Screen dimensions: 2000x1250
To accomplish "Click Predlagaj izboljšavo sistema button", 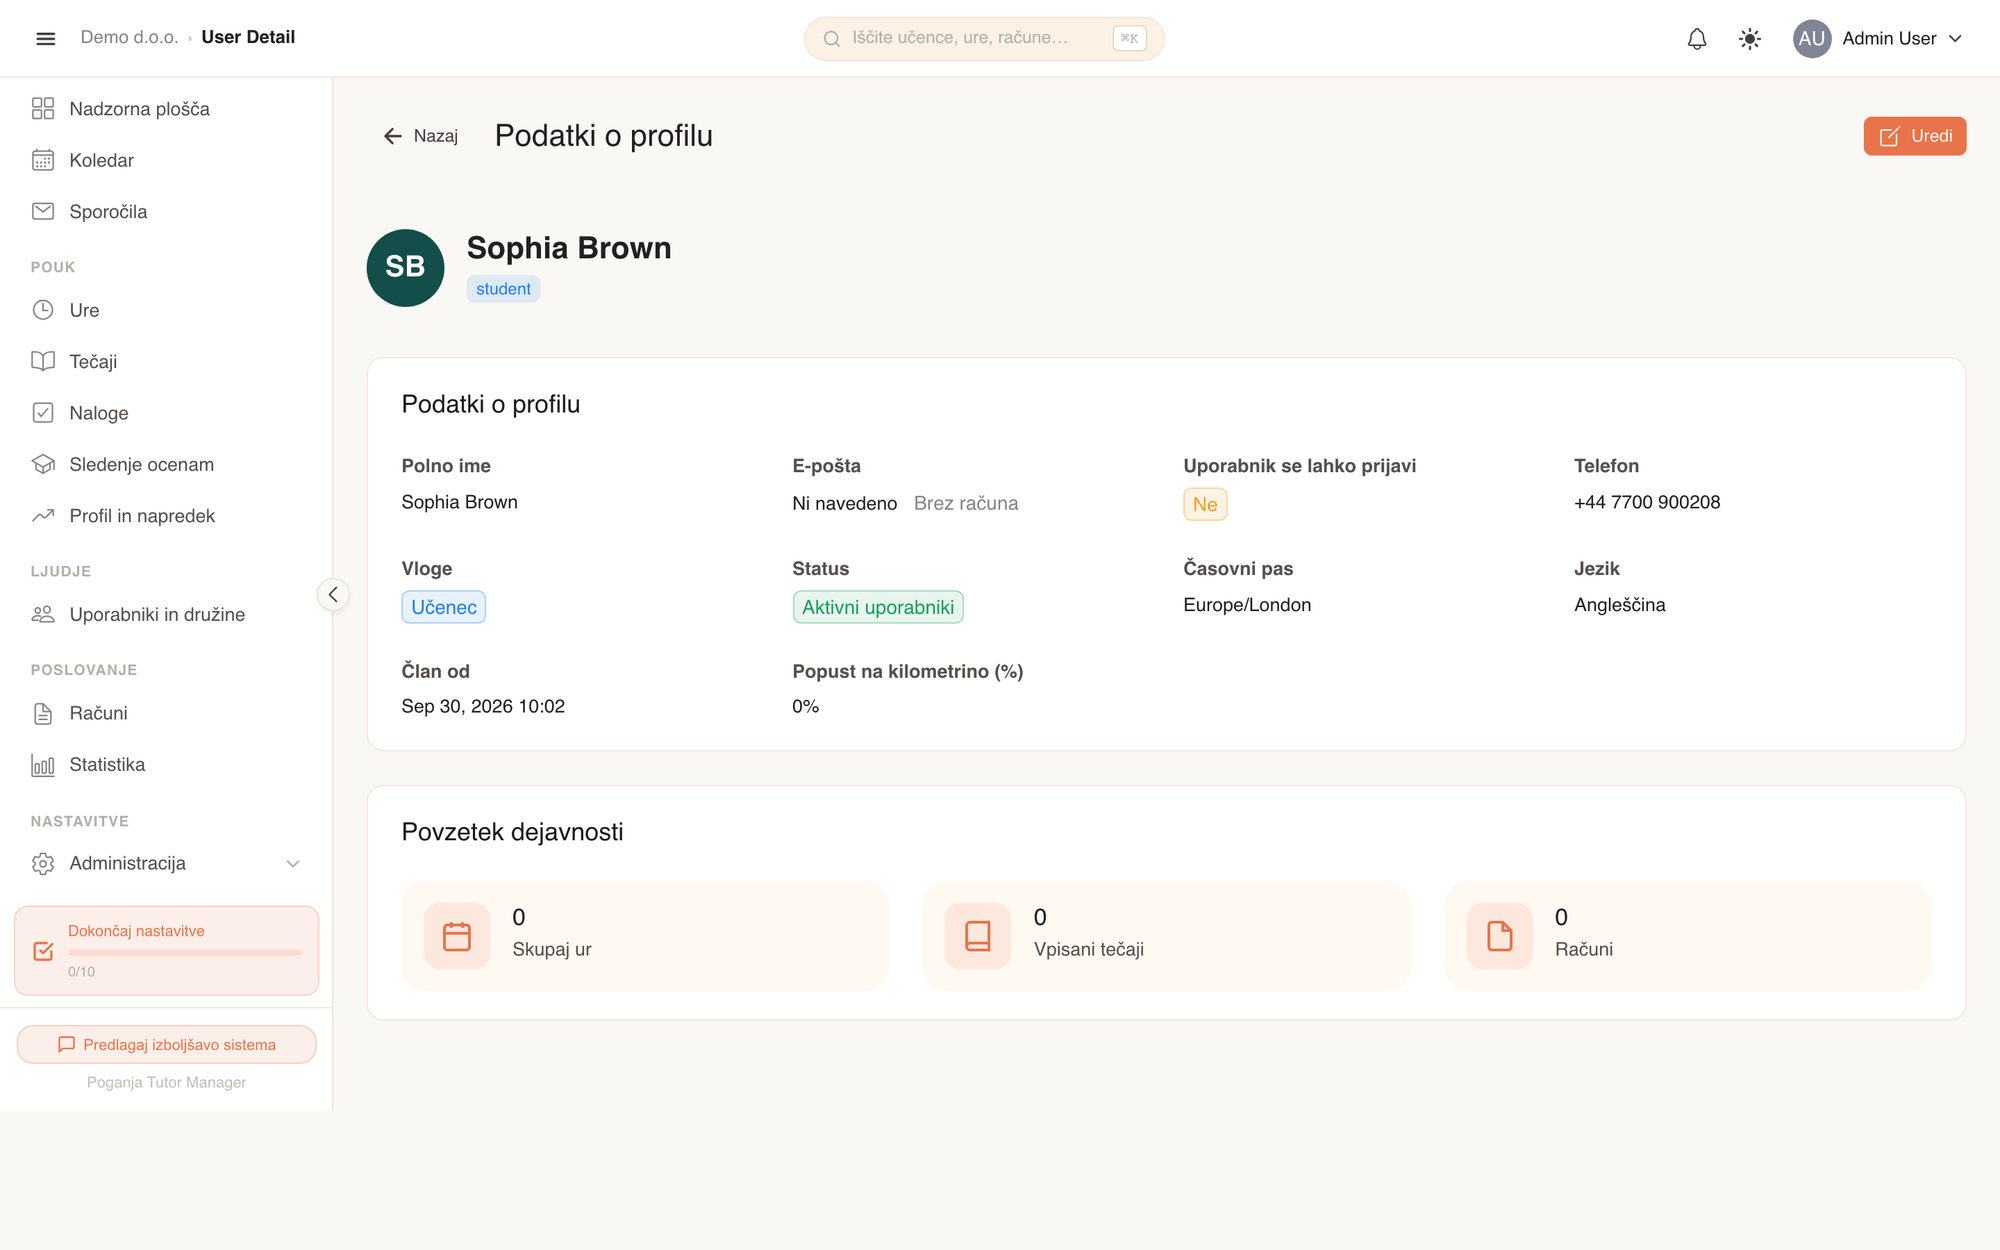I will click(x=167, y=1044).
